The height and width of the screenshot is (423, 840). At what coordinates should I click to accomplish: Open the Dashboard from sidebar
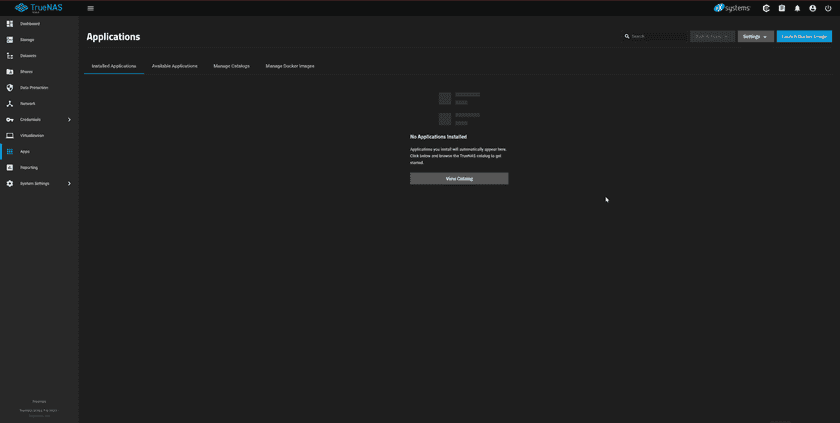coord(29,23)
